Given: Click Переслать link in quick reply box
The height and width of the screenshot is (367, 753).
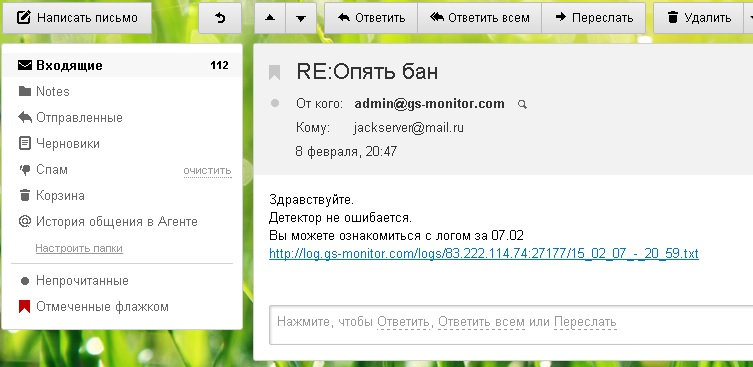Looking at the screenshot, I should click(x=585, y=321).
